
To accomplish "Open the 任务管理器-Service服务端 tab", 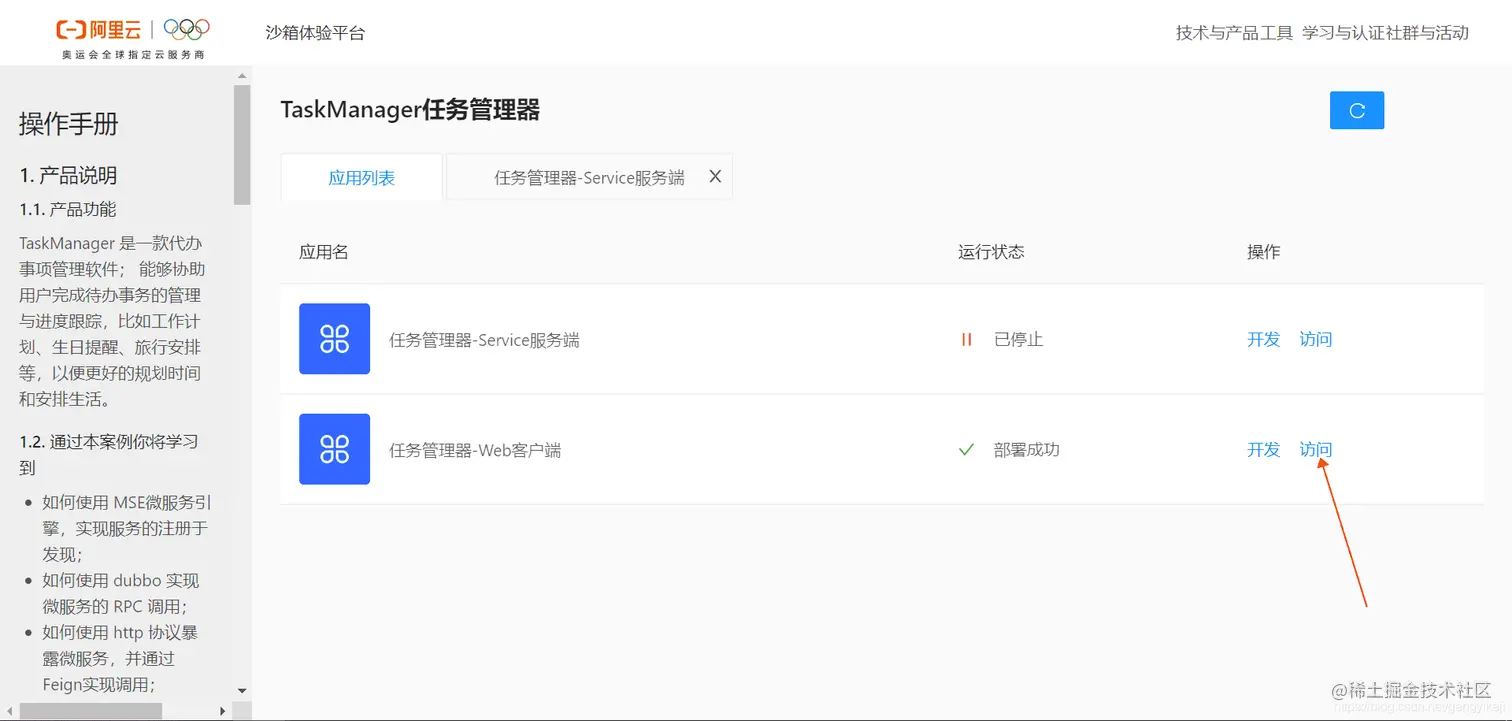I will point(589,178).
